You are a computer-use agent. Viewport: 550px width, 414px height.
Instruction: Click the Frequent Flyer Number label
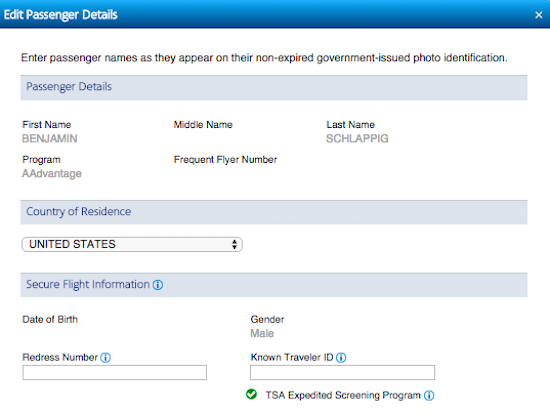226,160
